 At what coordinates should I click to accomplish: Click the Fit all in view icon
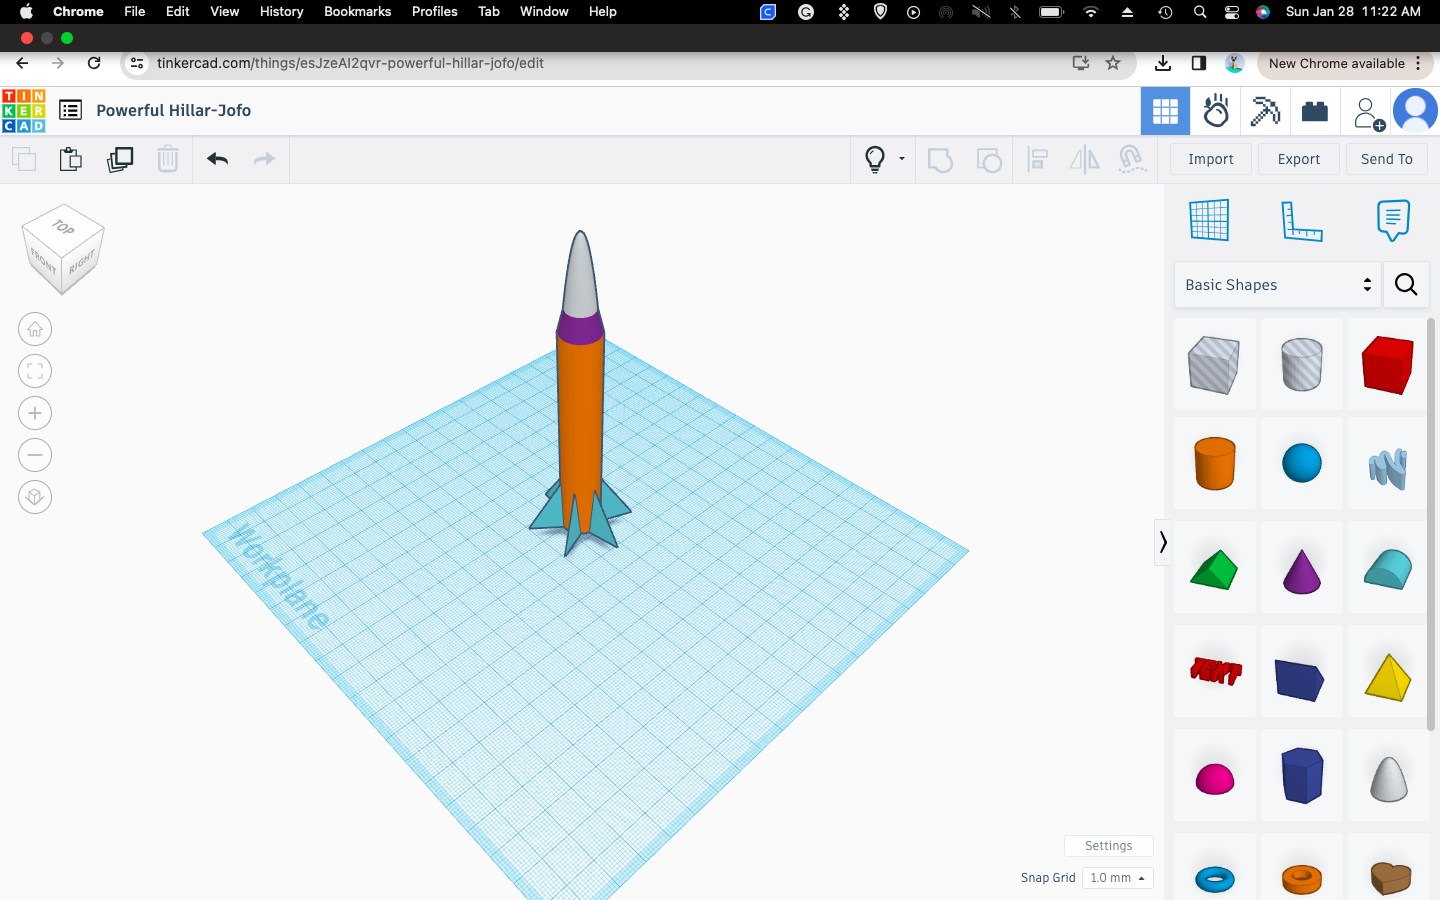35,371
